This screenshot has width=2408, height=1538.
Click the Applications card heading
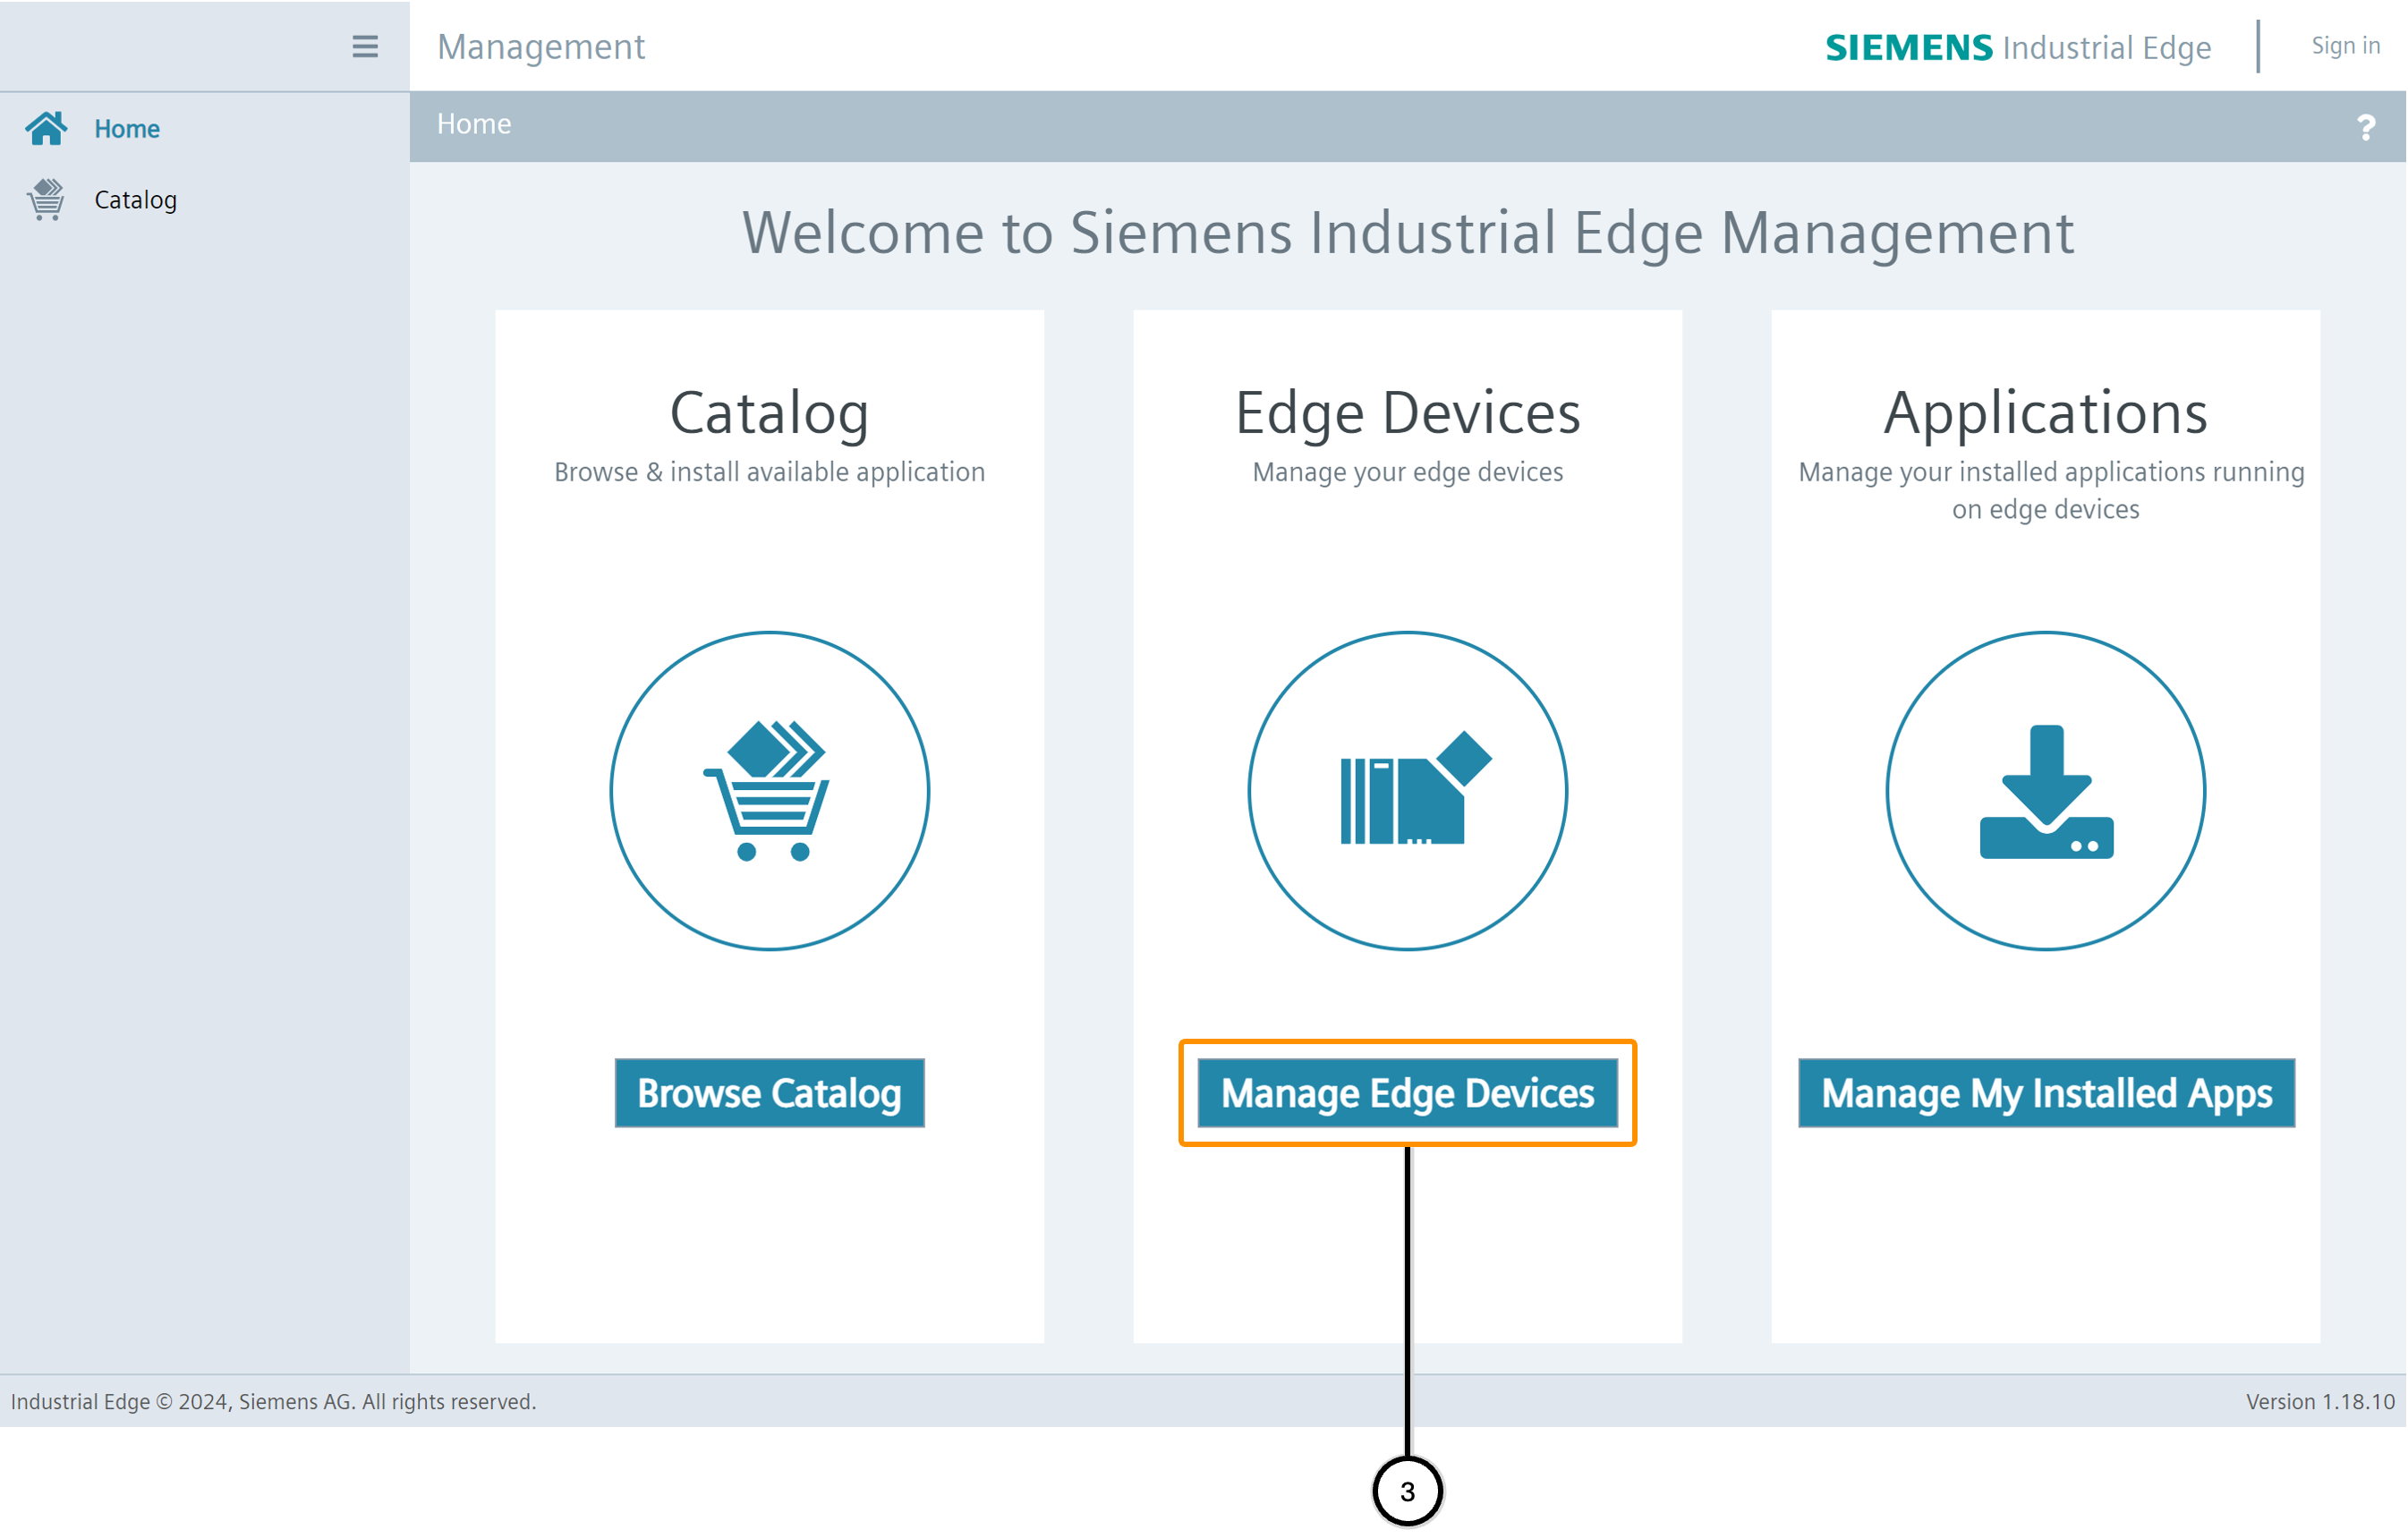pyautogui.click(x=2045, y=413)
